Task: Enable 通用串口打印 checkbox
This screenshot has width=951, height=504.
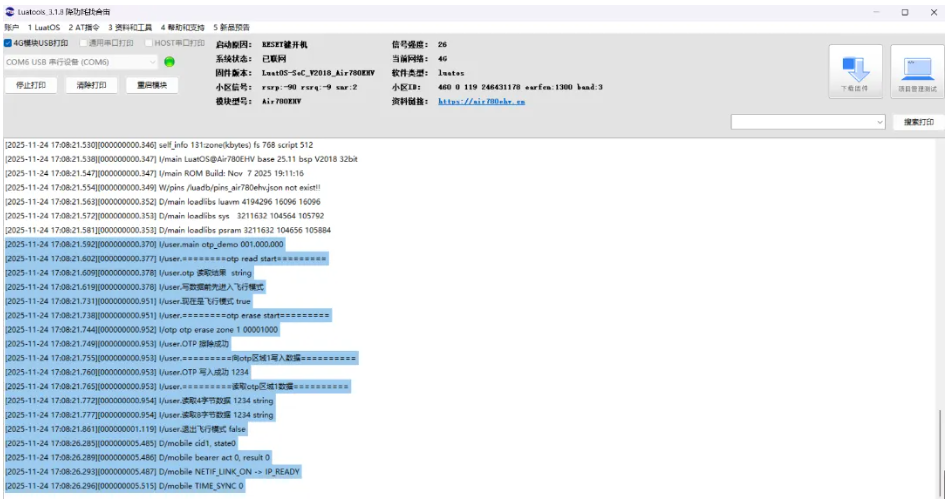Action: (x=83, y=43)
